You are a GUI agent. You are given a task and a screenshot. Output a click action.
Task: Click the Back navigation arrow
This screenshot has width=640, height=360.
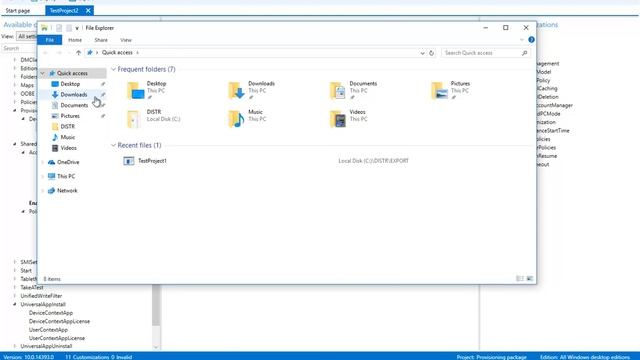(x=46, y=53)
